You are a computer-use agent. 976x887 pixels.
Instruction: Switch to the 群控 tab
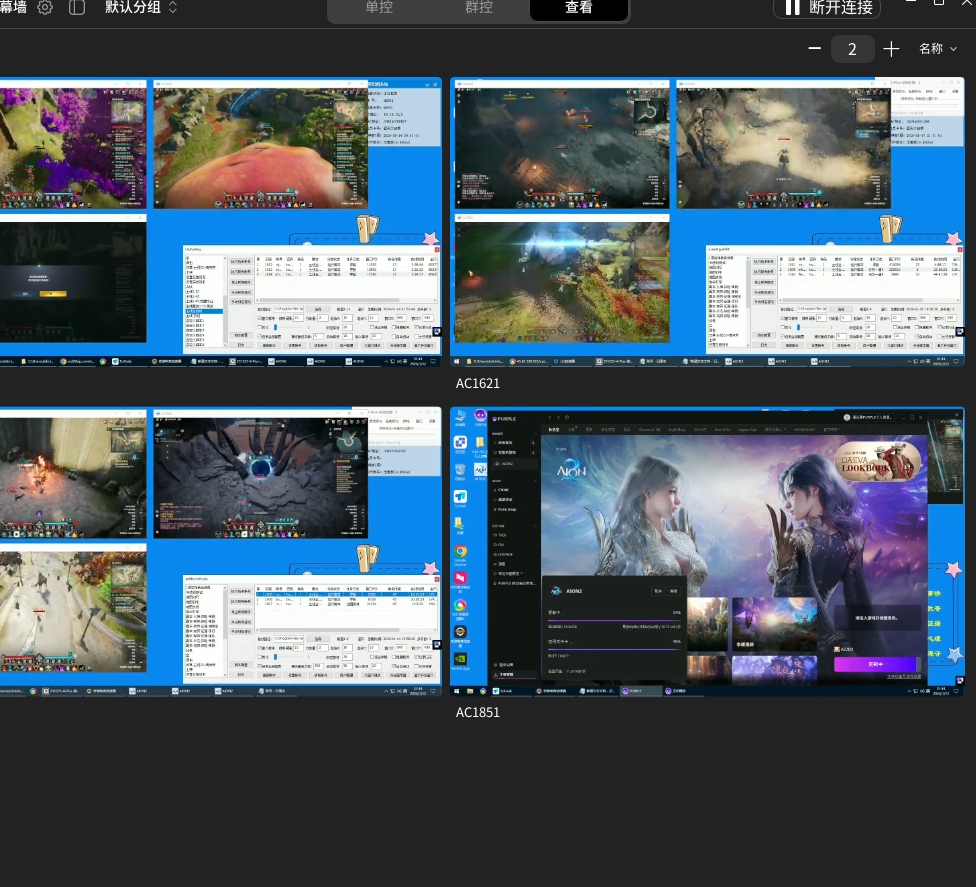pyautogui.click(x=479, y=7)
